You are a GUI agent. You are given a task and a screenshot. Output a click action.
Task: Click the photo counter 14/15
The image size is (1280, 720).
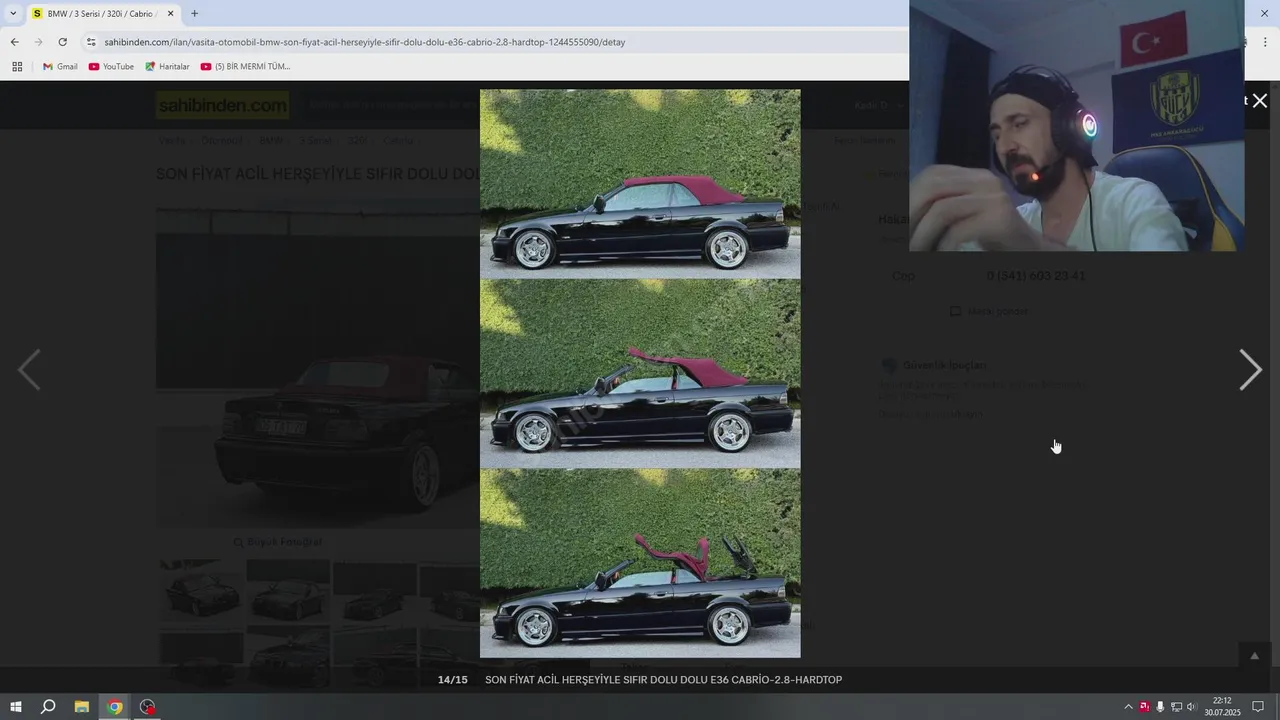452,680
